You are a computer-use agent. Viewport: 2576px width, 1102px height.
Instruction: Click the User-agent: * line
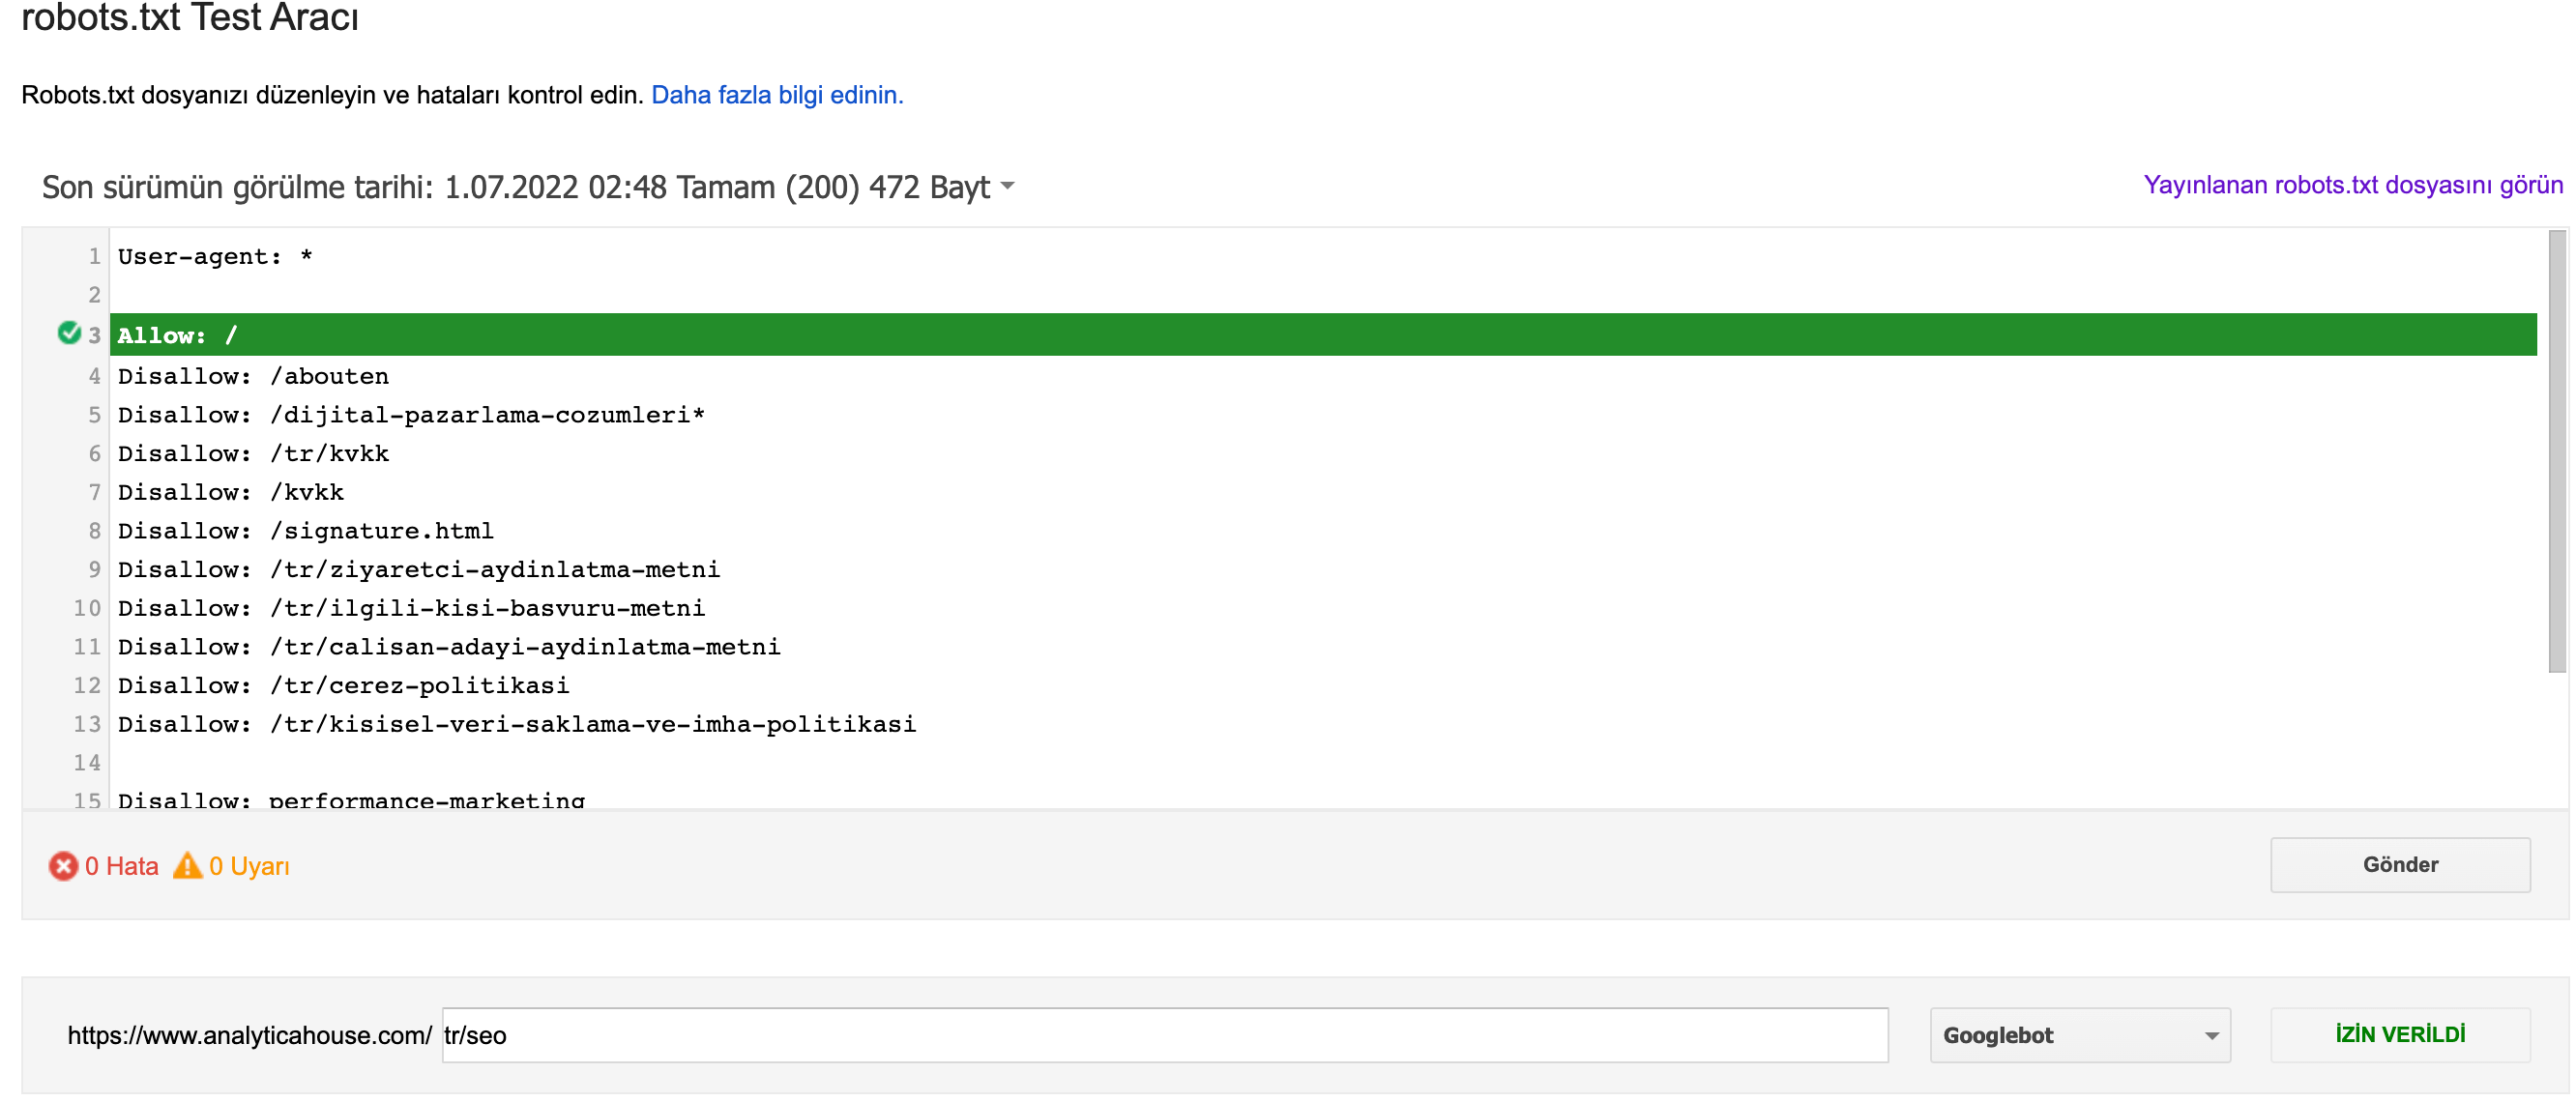pyautogui.click(x=215, y=257)
